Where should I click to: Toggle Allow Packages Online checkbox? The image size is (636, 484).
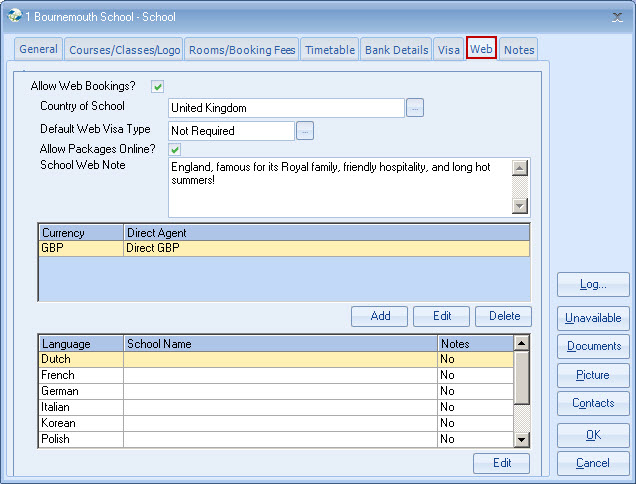pyautogui.click(x=174, y=150)
